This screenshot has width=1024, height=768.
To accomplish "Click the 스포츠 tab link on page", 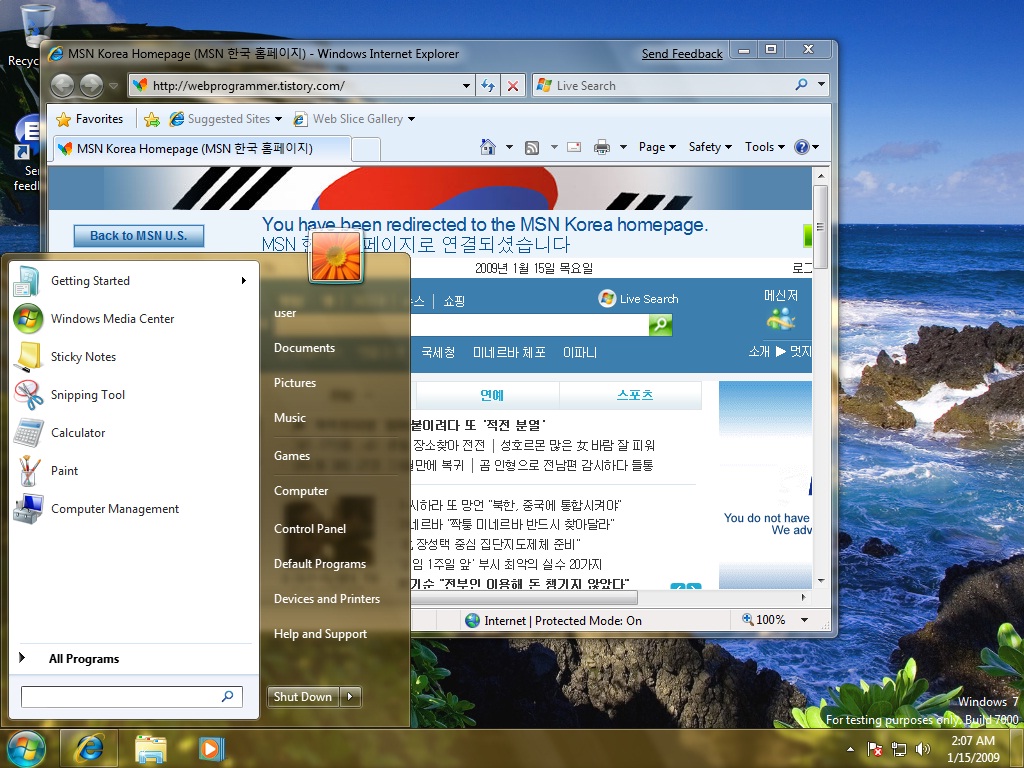I will click(x=635, y=395).
